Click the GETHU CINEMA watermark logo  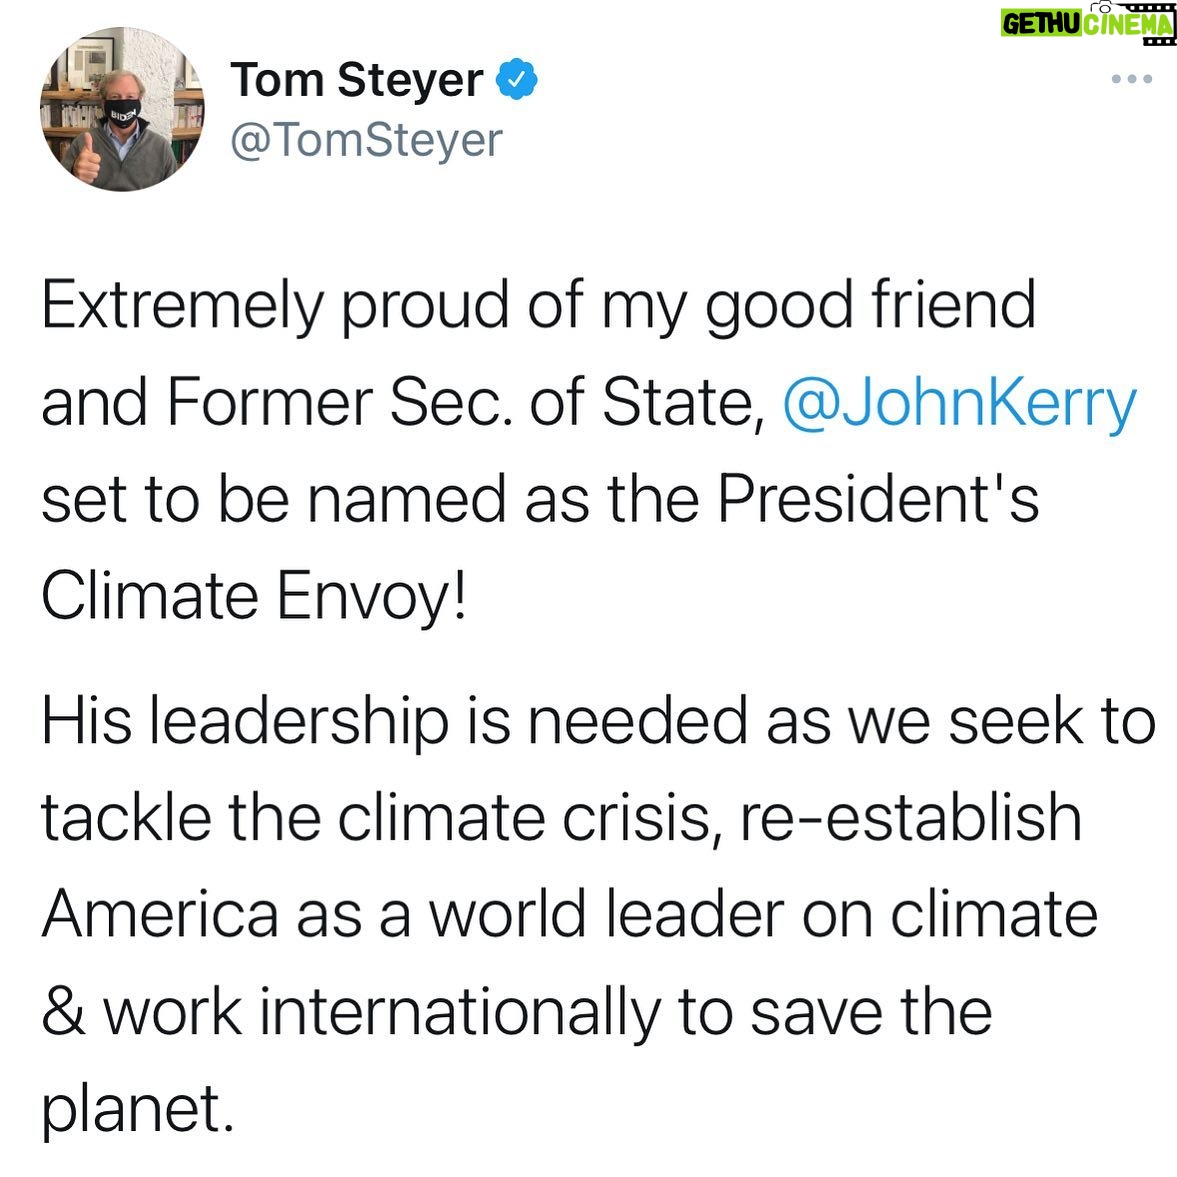point(1088,23)
